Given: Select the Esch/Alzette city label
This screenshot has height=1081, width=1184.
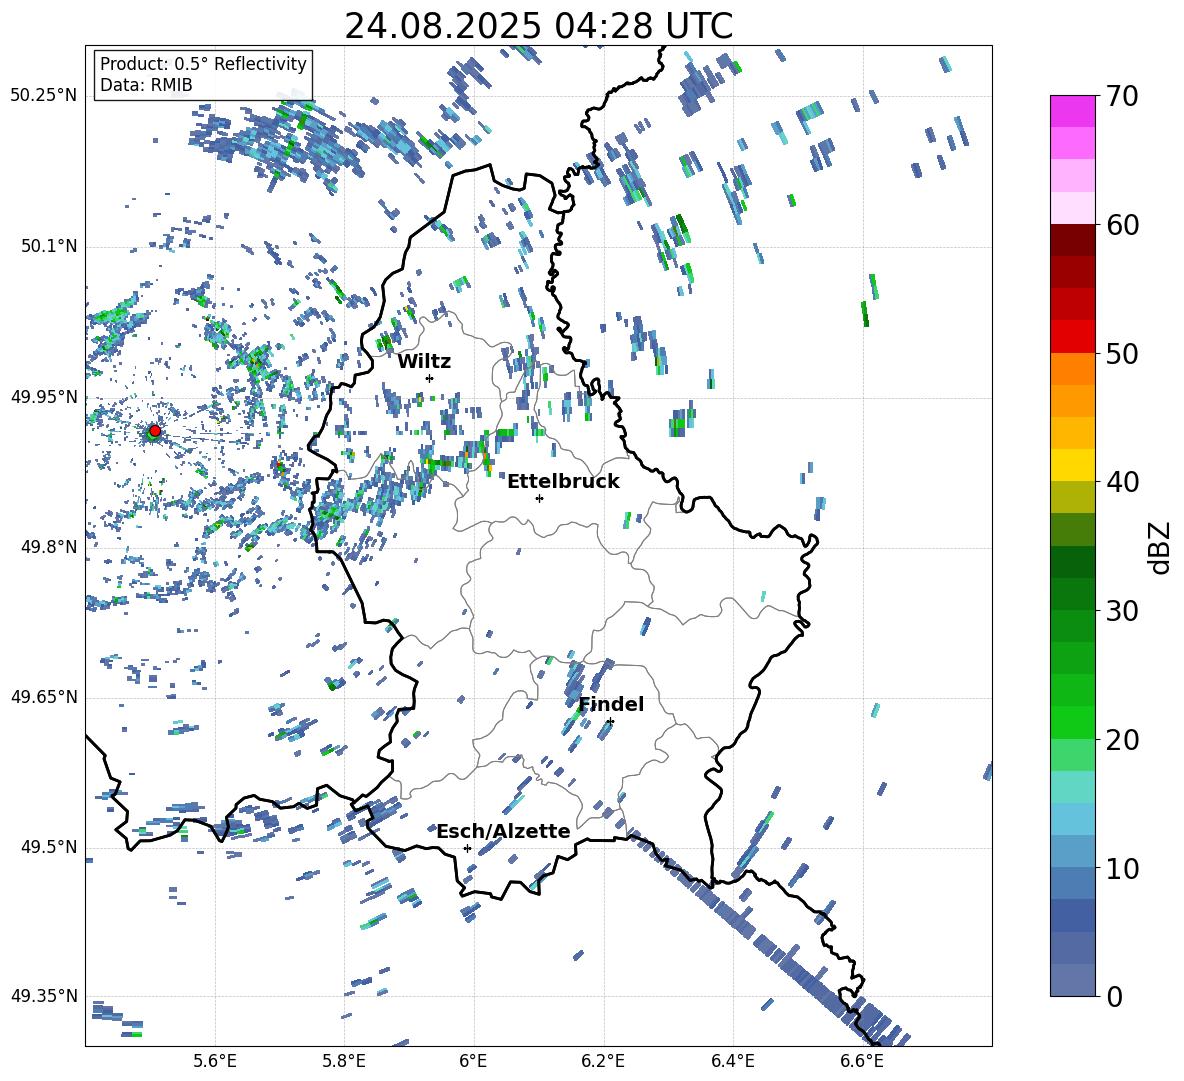Looking at the screenshot, I should click(504, 831).
